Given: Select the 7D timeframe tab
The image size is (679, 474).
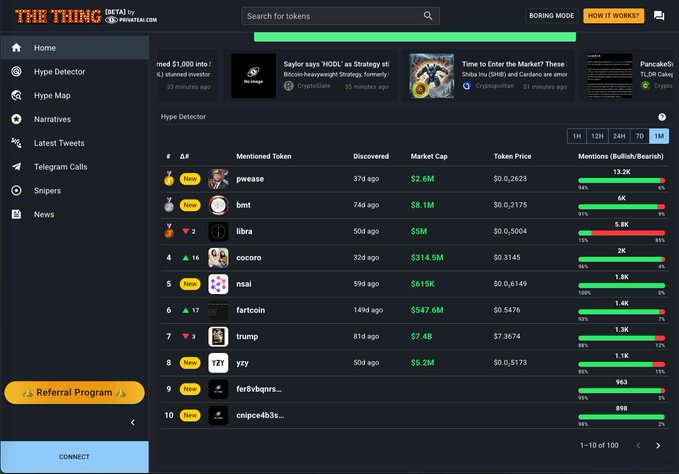Looking at the screenshot, I should (640, 136).
